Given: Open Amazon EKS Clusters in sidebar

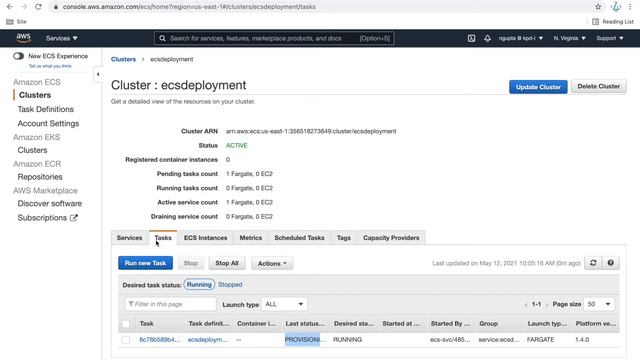Looking at the screenshot, I should click(x=32, y=150).
